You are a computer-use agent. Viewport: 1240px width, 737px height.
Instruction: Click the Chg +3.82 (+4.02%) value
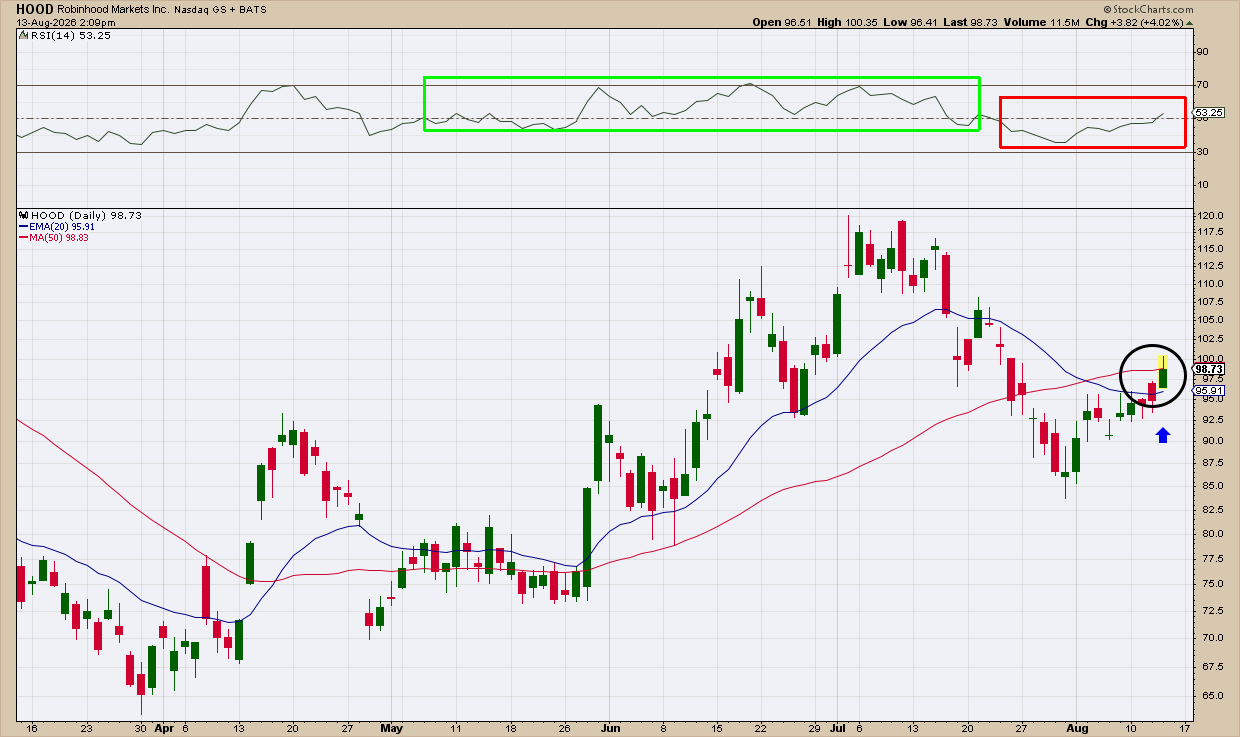click(1135, 22)
